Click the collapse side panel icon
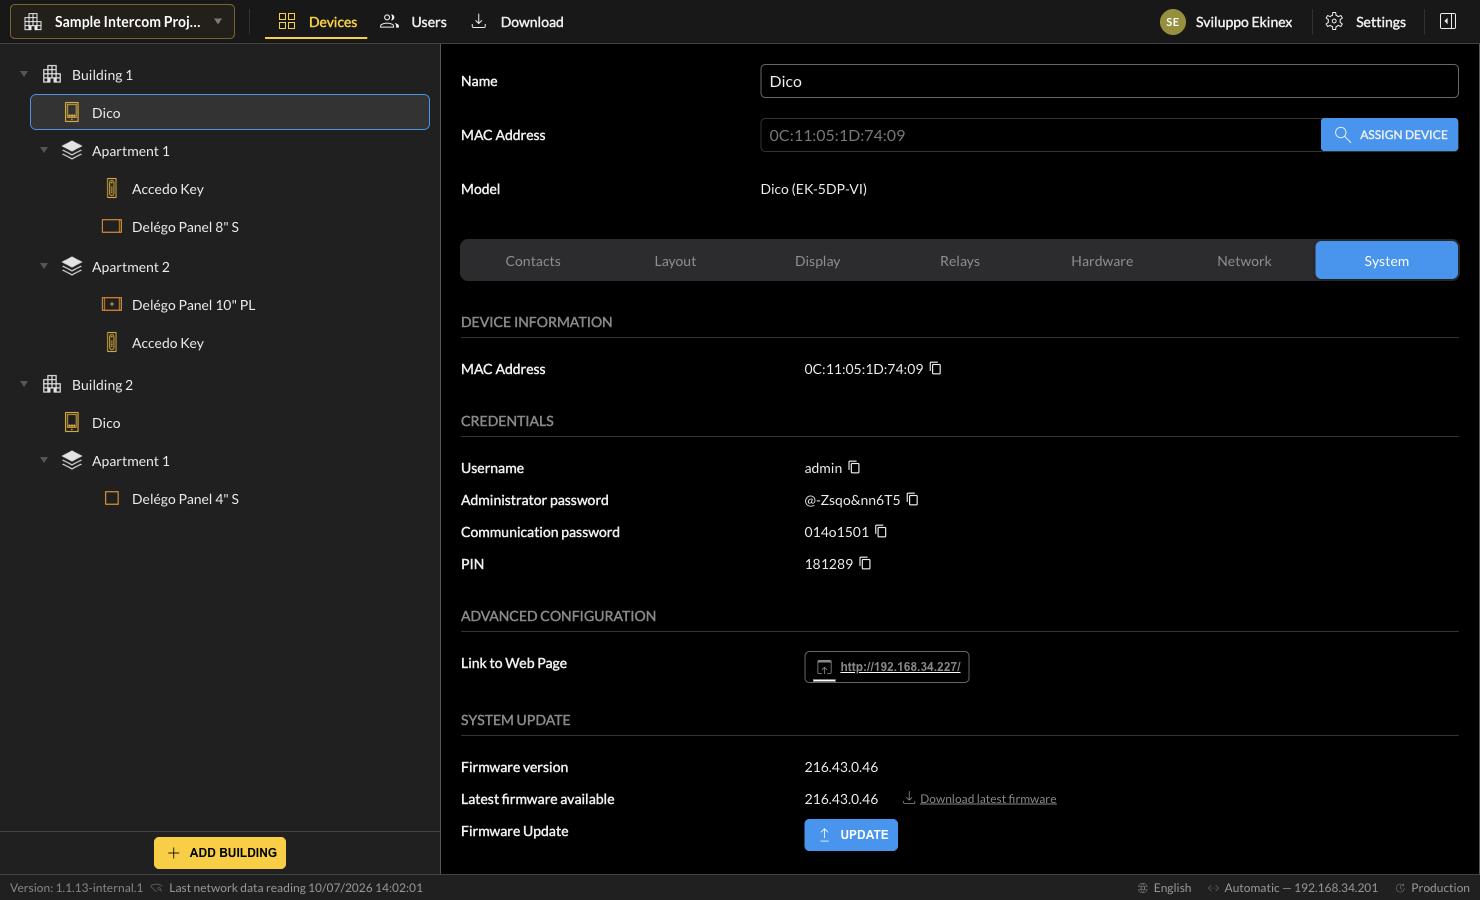Screen dimensions: 1480x900 (1448, 21)
